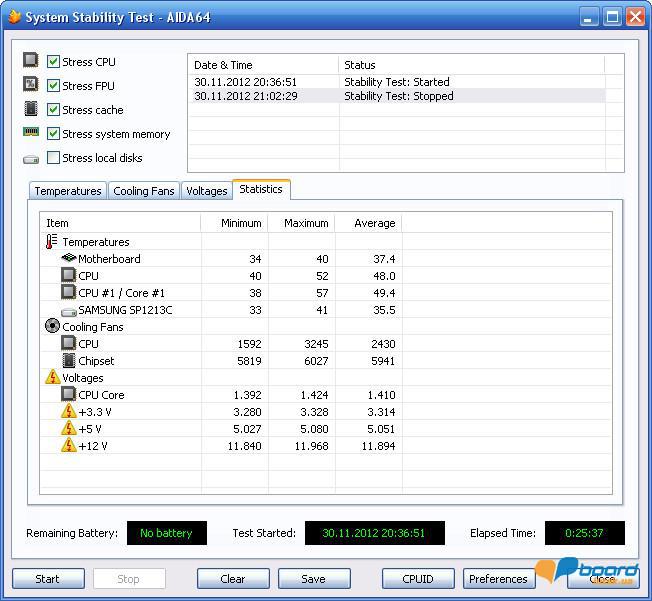The image size is (652, 601).
Task: Click the Save button
Action: pos(314,578)
